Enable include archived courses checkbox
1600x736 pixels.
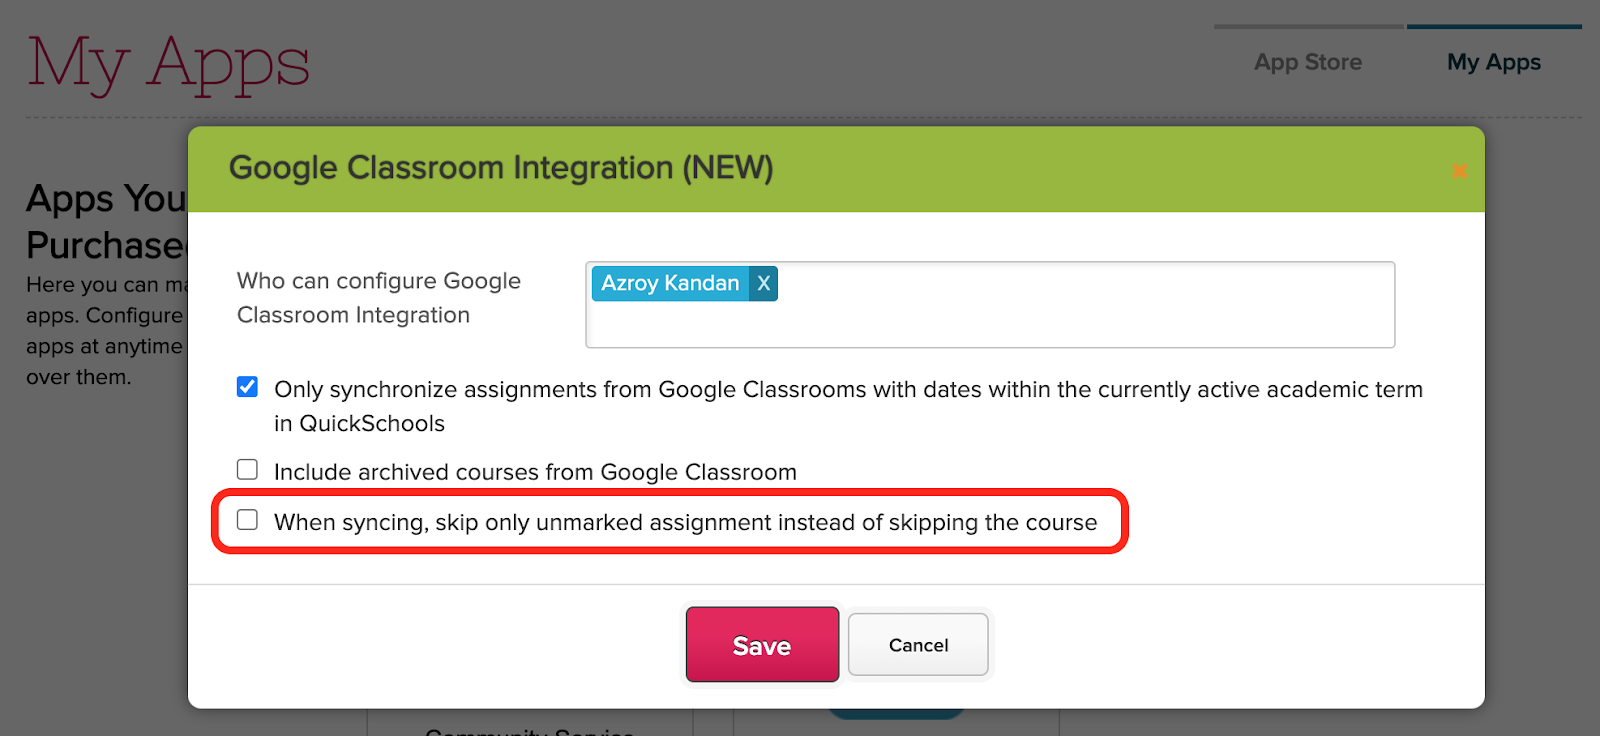[247, 470]
